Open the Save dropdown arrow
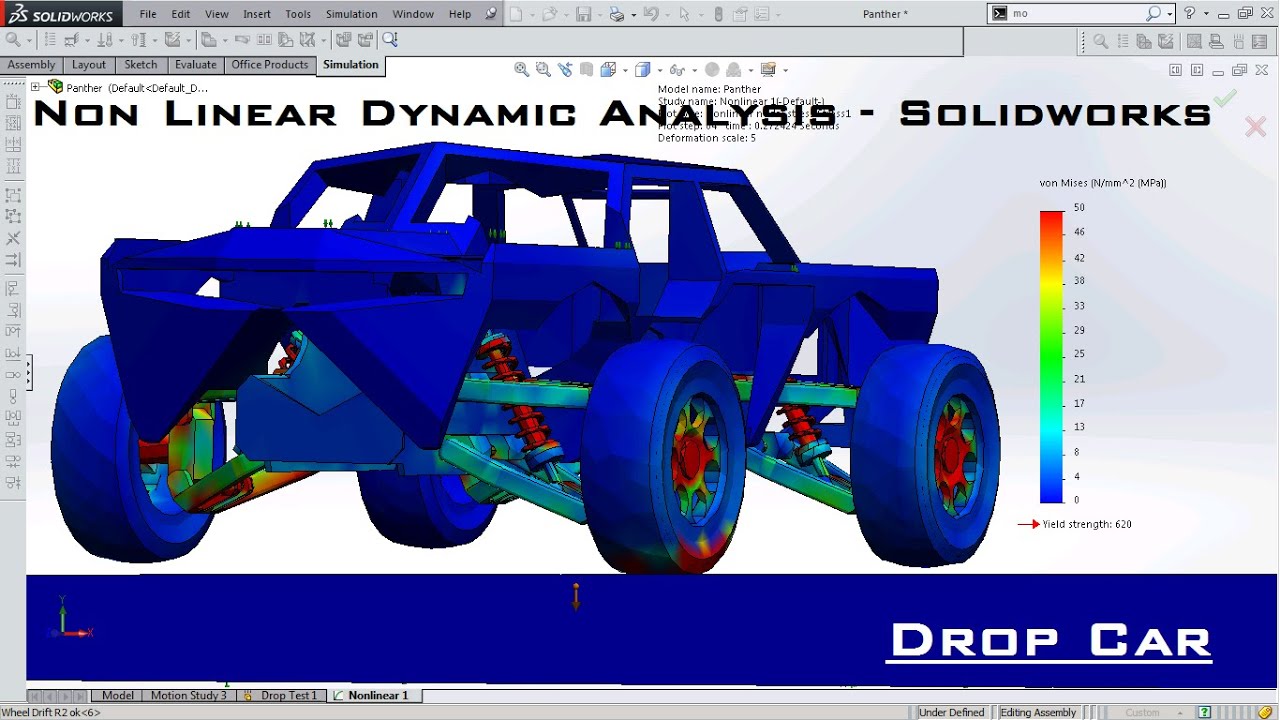The width and height of the screenshot is (1280, 720). click(598, 14)
